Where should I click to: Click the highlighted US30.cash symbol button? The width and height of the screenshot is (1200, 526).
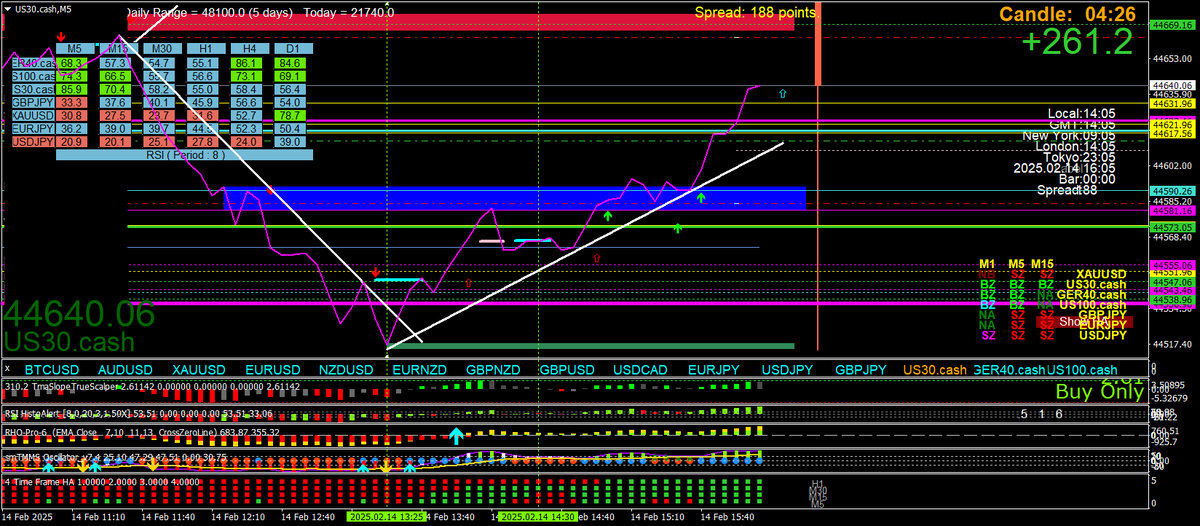(935, 370)
